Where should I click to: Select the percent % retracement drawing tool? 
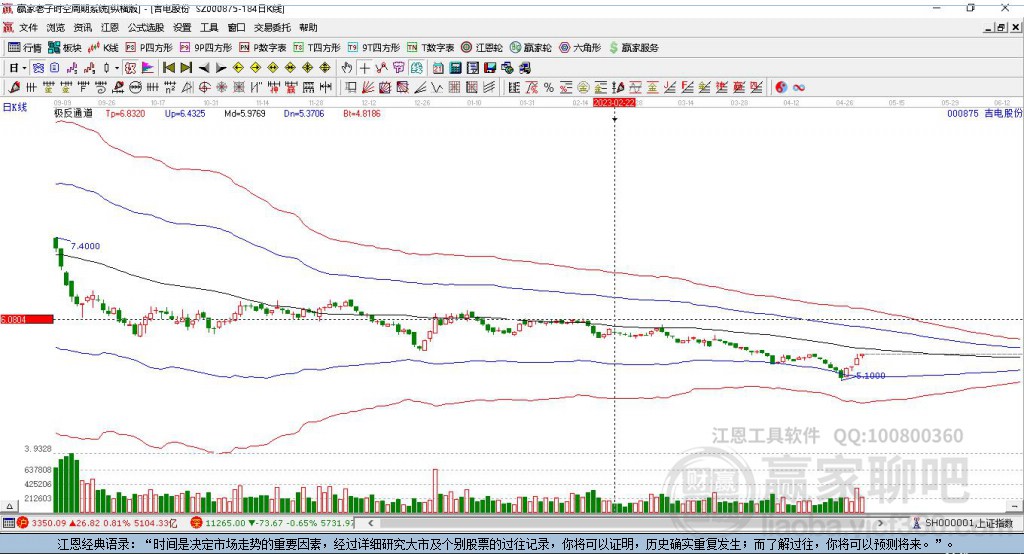[x=549, y=88]
